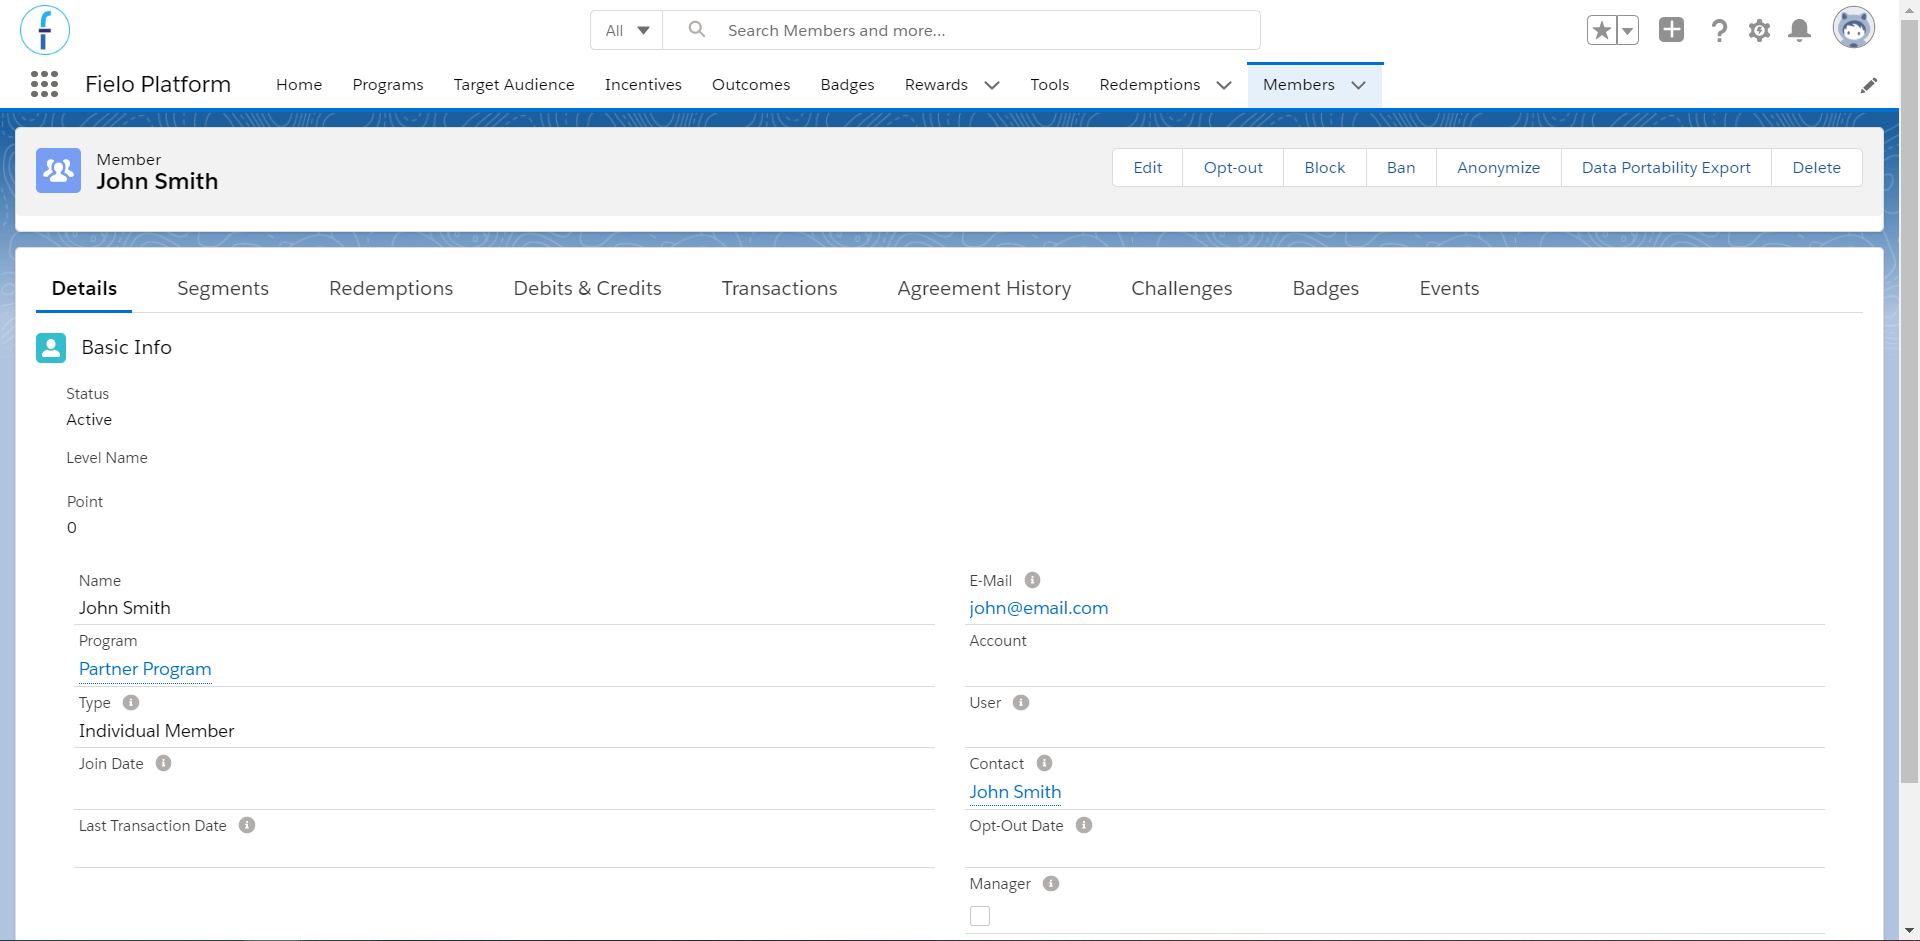Click the scrollbar down arrow
Screen dimensions: 1920x941
click(1909, 931)
